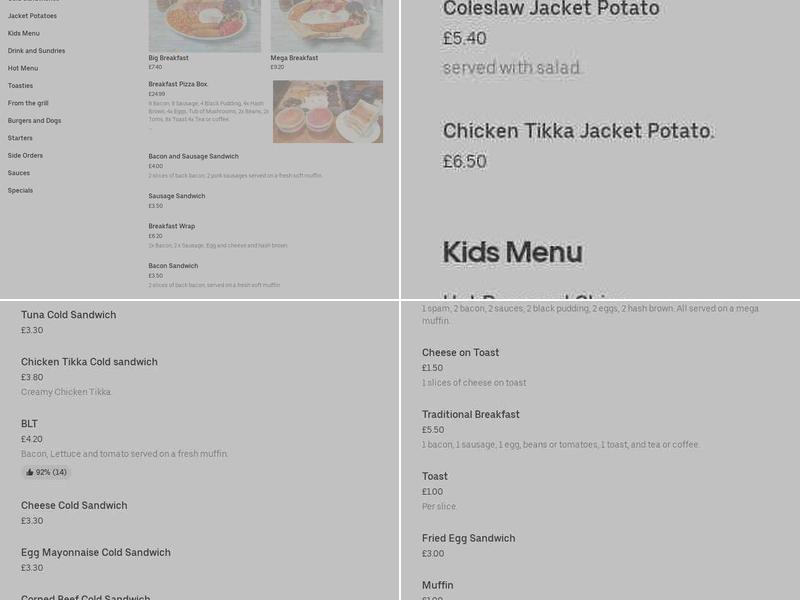
Task: Click the Breakfast Pizza Box photo
Action: click(326, 111)
